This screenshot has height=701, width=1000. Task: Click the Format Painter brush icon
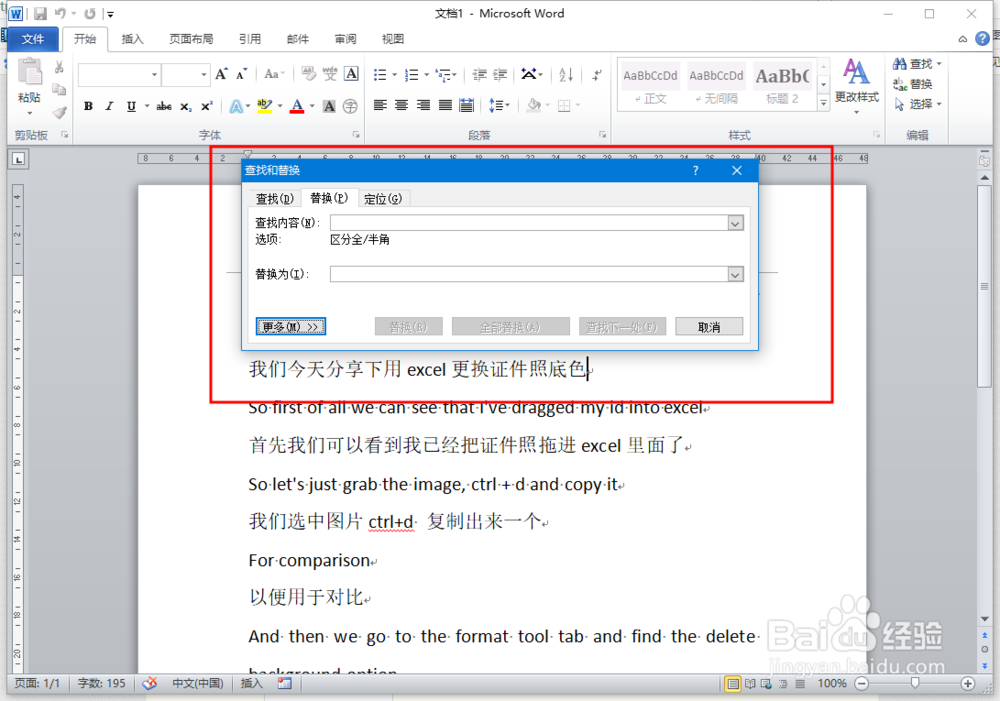point(59,113)
